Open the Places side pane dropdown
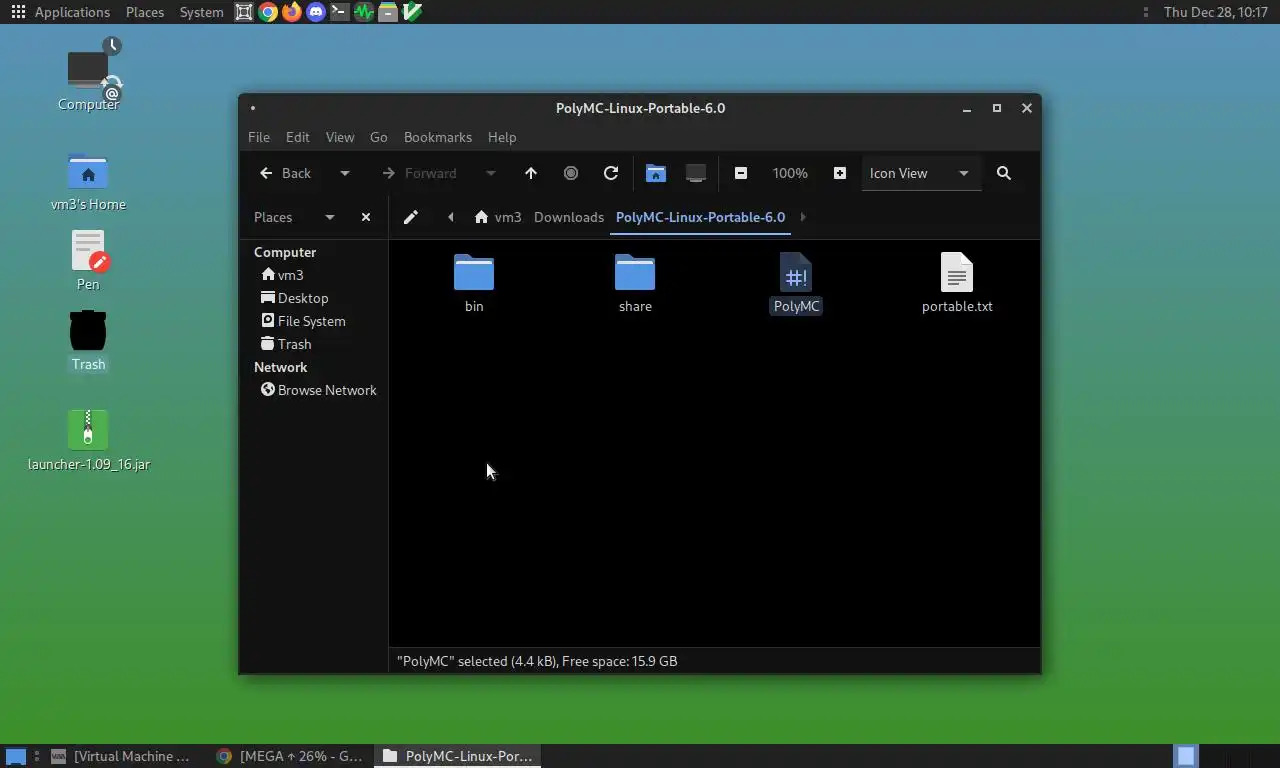 click(x=329, y=217)
